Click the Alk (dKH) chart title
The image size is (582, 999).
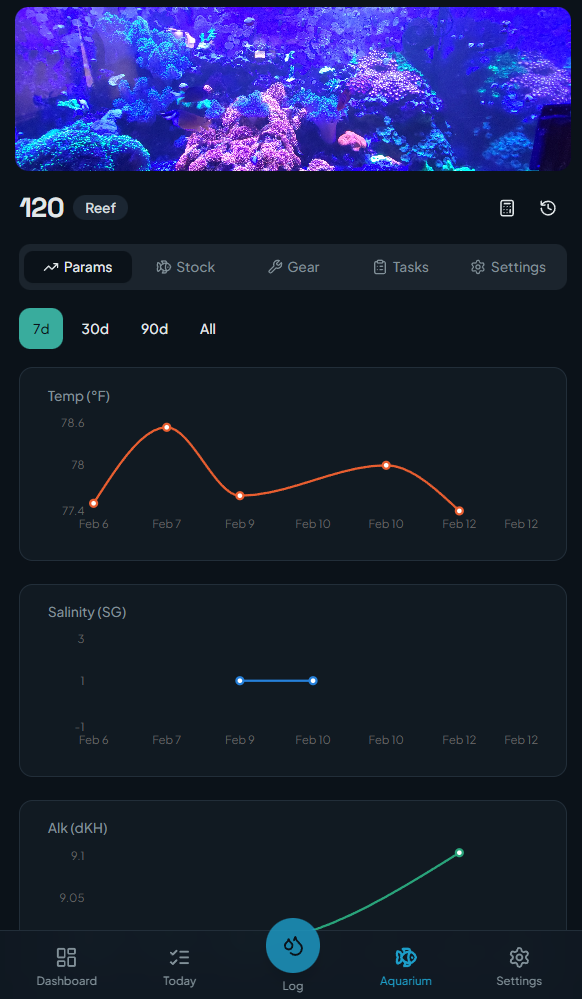coord(78,829)
